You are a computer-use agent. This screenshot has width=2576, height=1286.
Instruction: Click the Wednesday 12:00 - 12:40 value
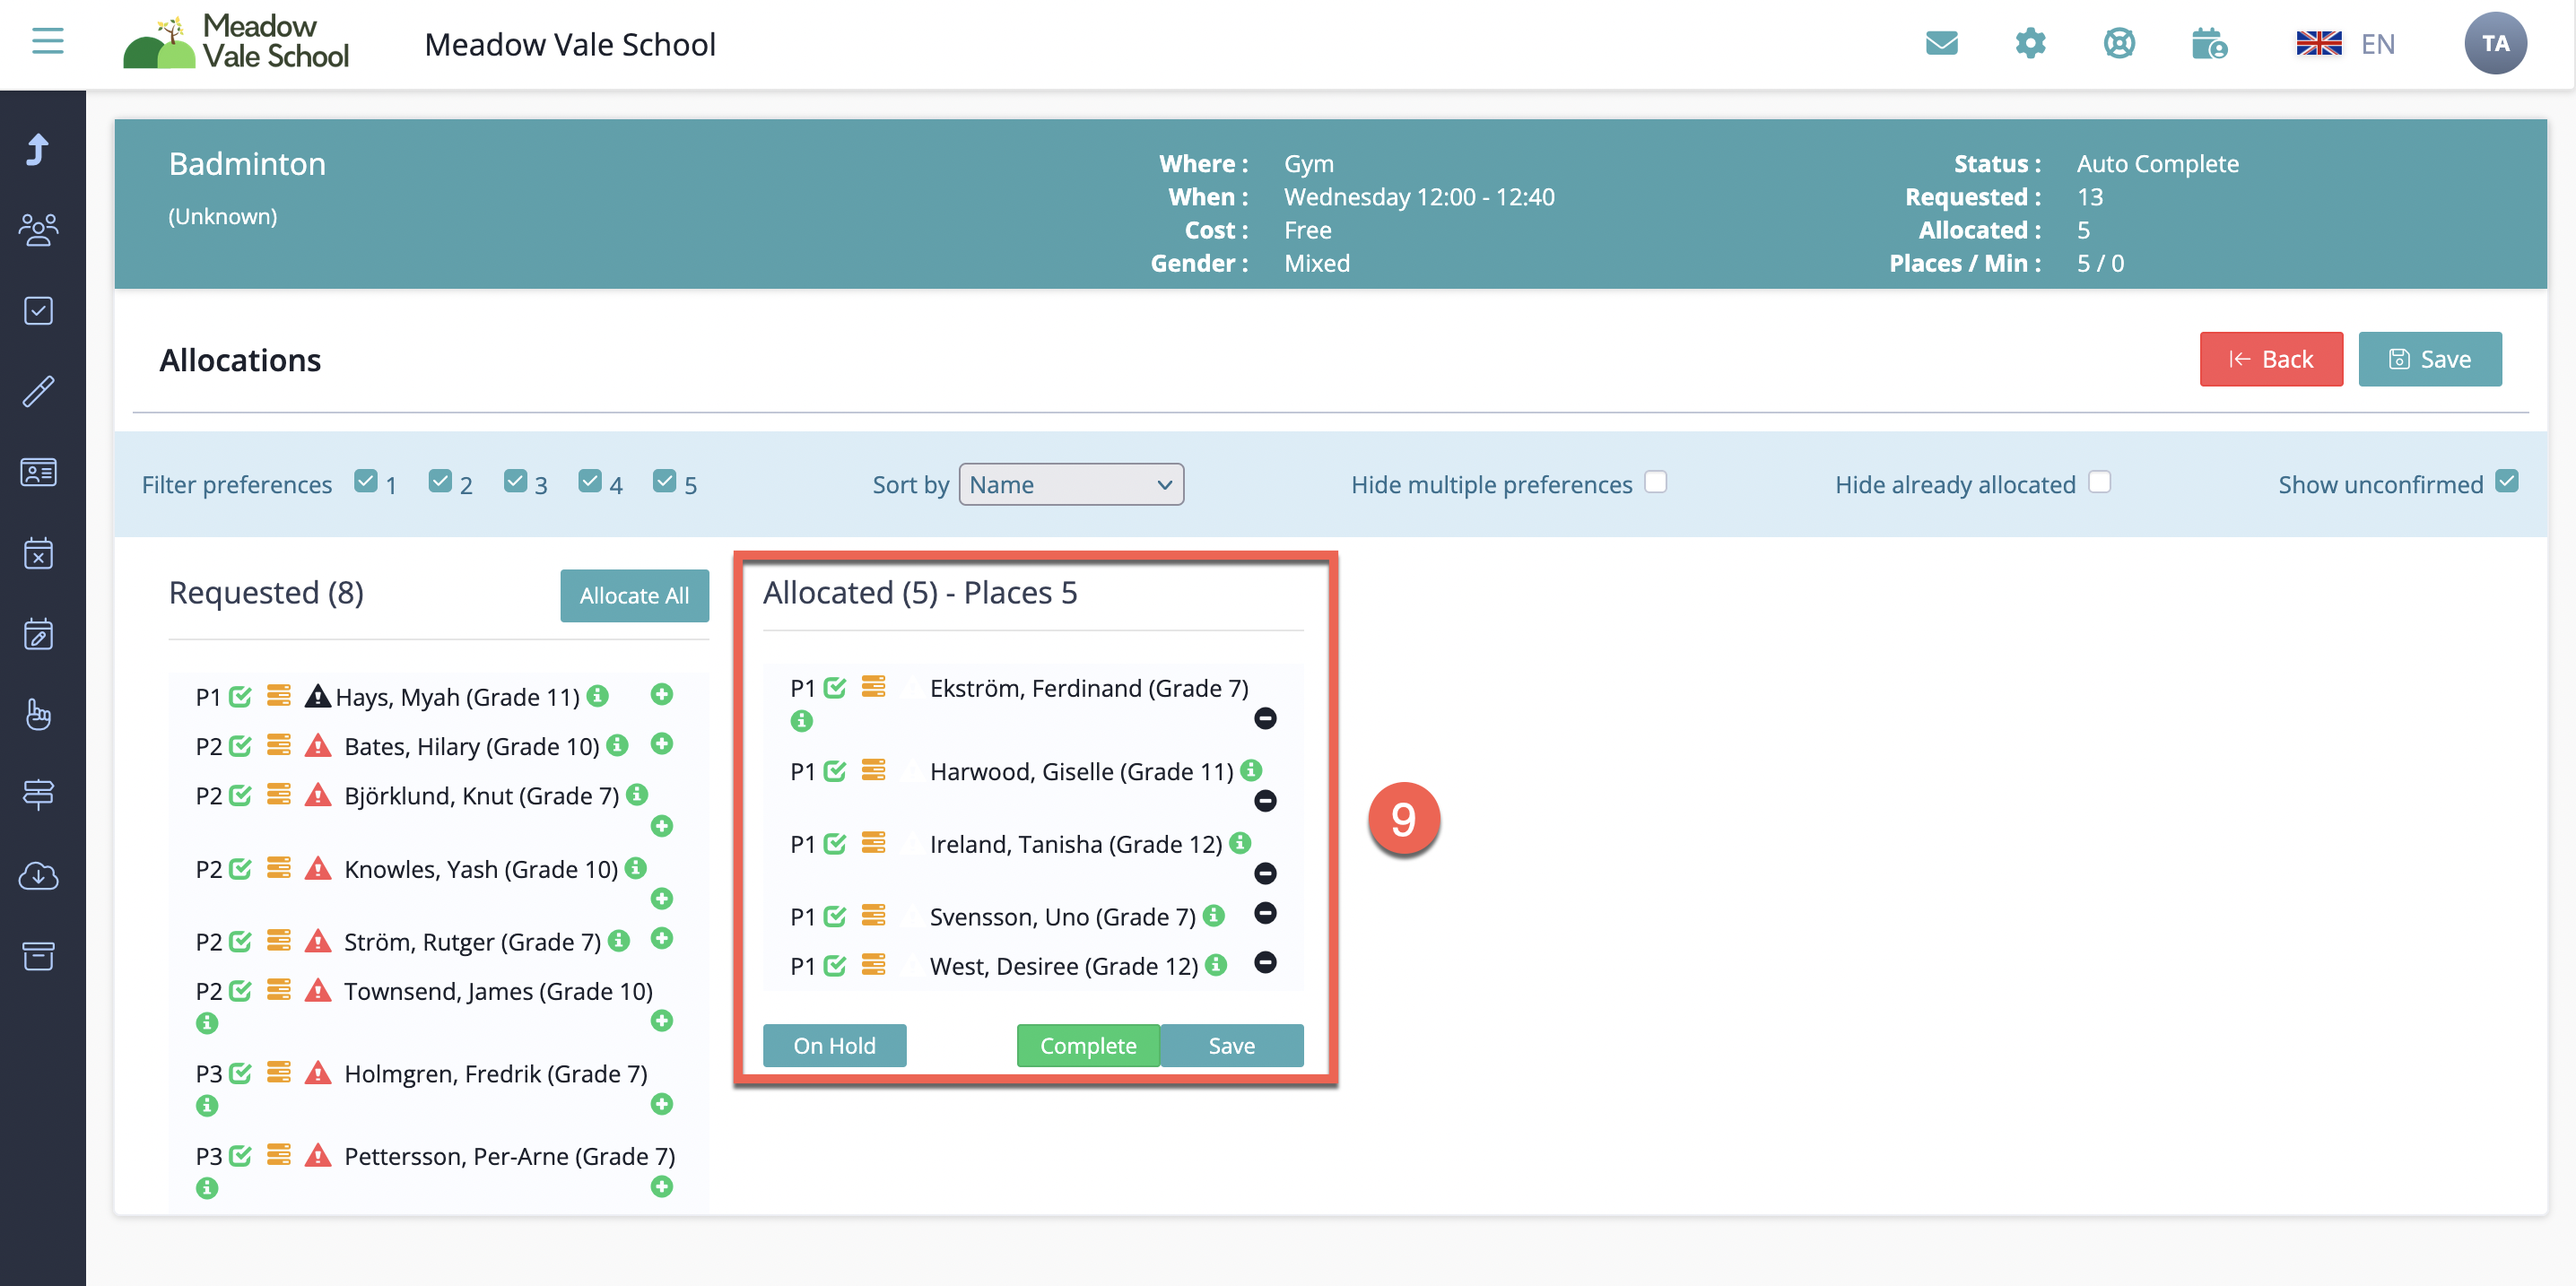coord(1419,196)
